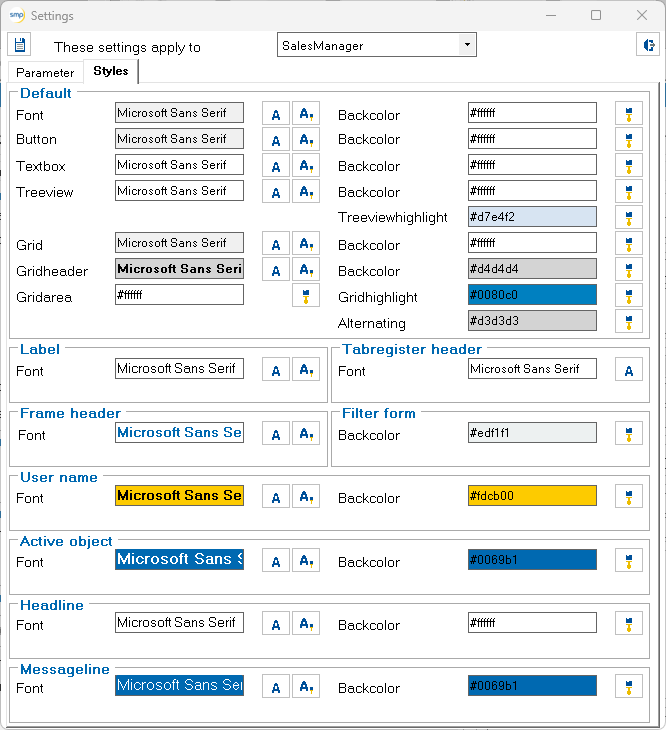Click the exit icon at top right
The image size is (666, 730).
648,45
